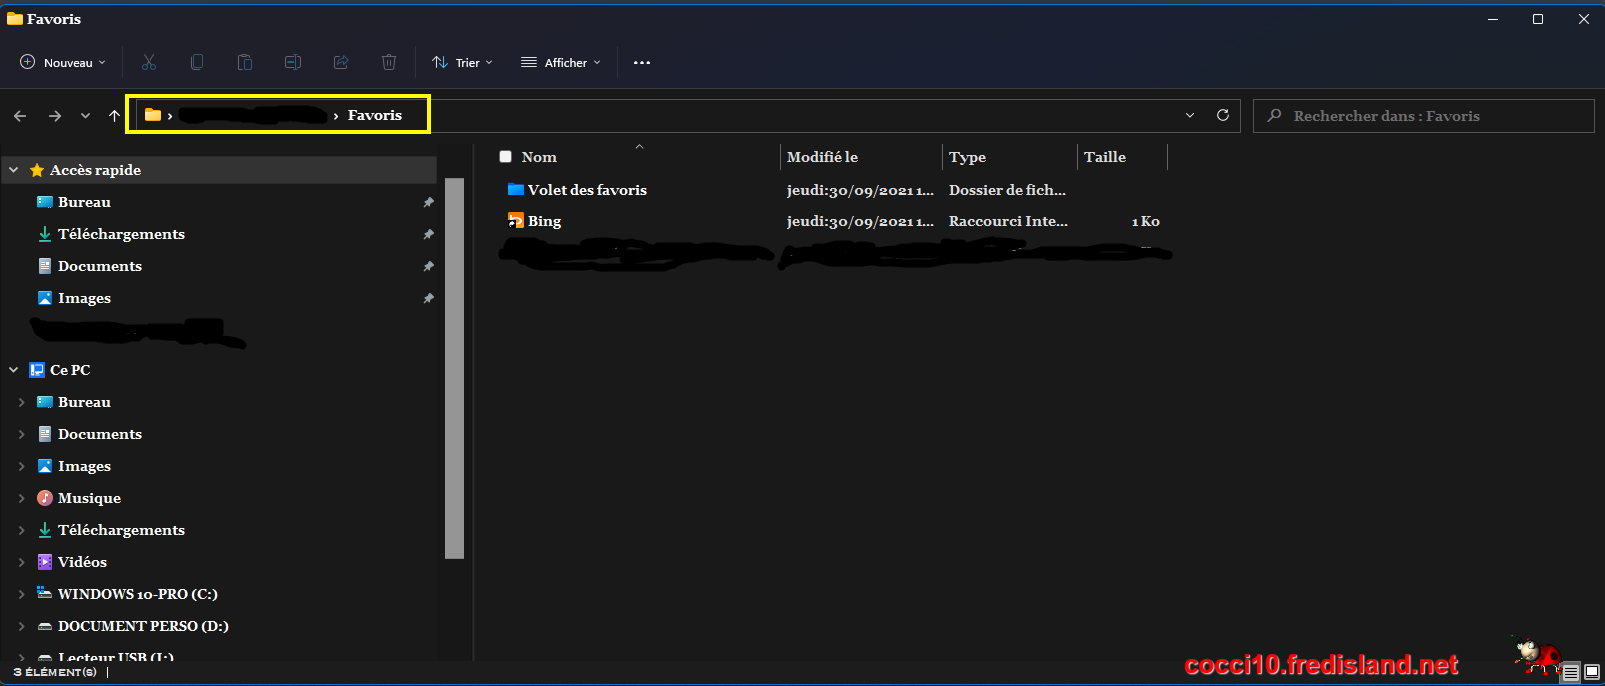
Task: Expand Bureau under Ce PC
Action: coord(22,402)
